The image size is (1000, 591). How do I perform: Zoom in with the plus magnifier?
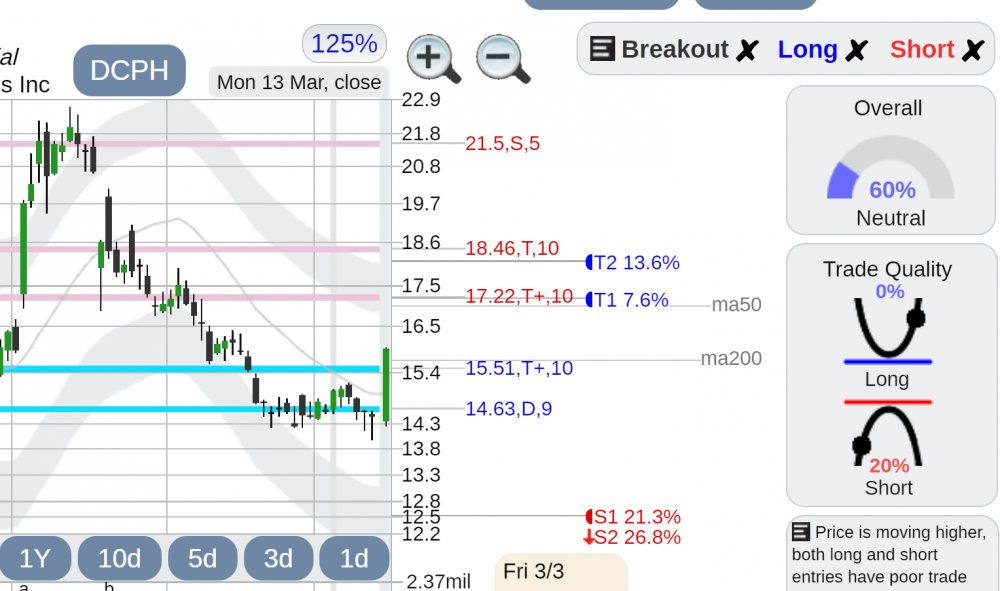tap(433, 58)
